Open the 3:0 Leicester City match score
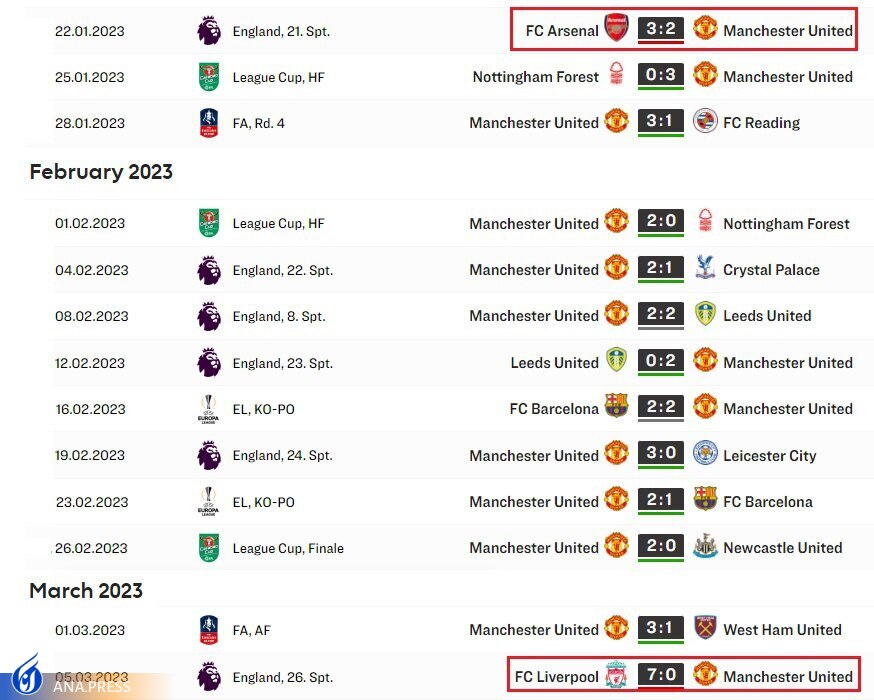874x700 pixels. click(x=661, y=455)
